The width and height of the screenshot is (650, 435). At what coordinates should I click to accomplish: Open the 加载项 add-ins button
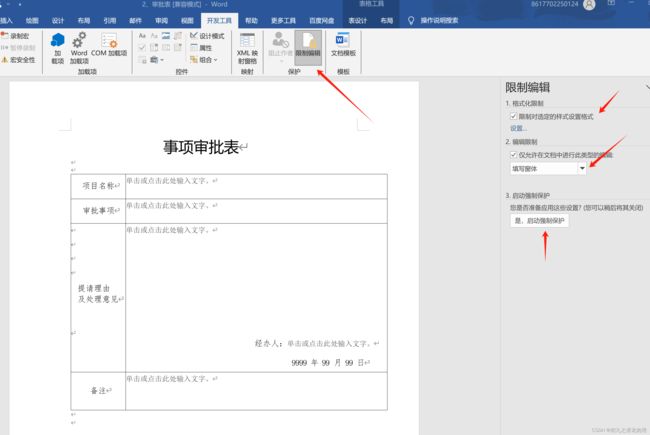[x=57, y=48]
